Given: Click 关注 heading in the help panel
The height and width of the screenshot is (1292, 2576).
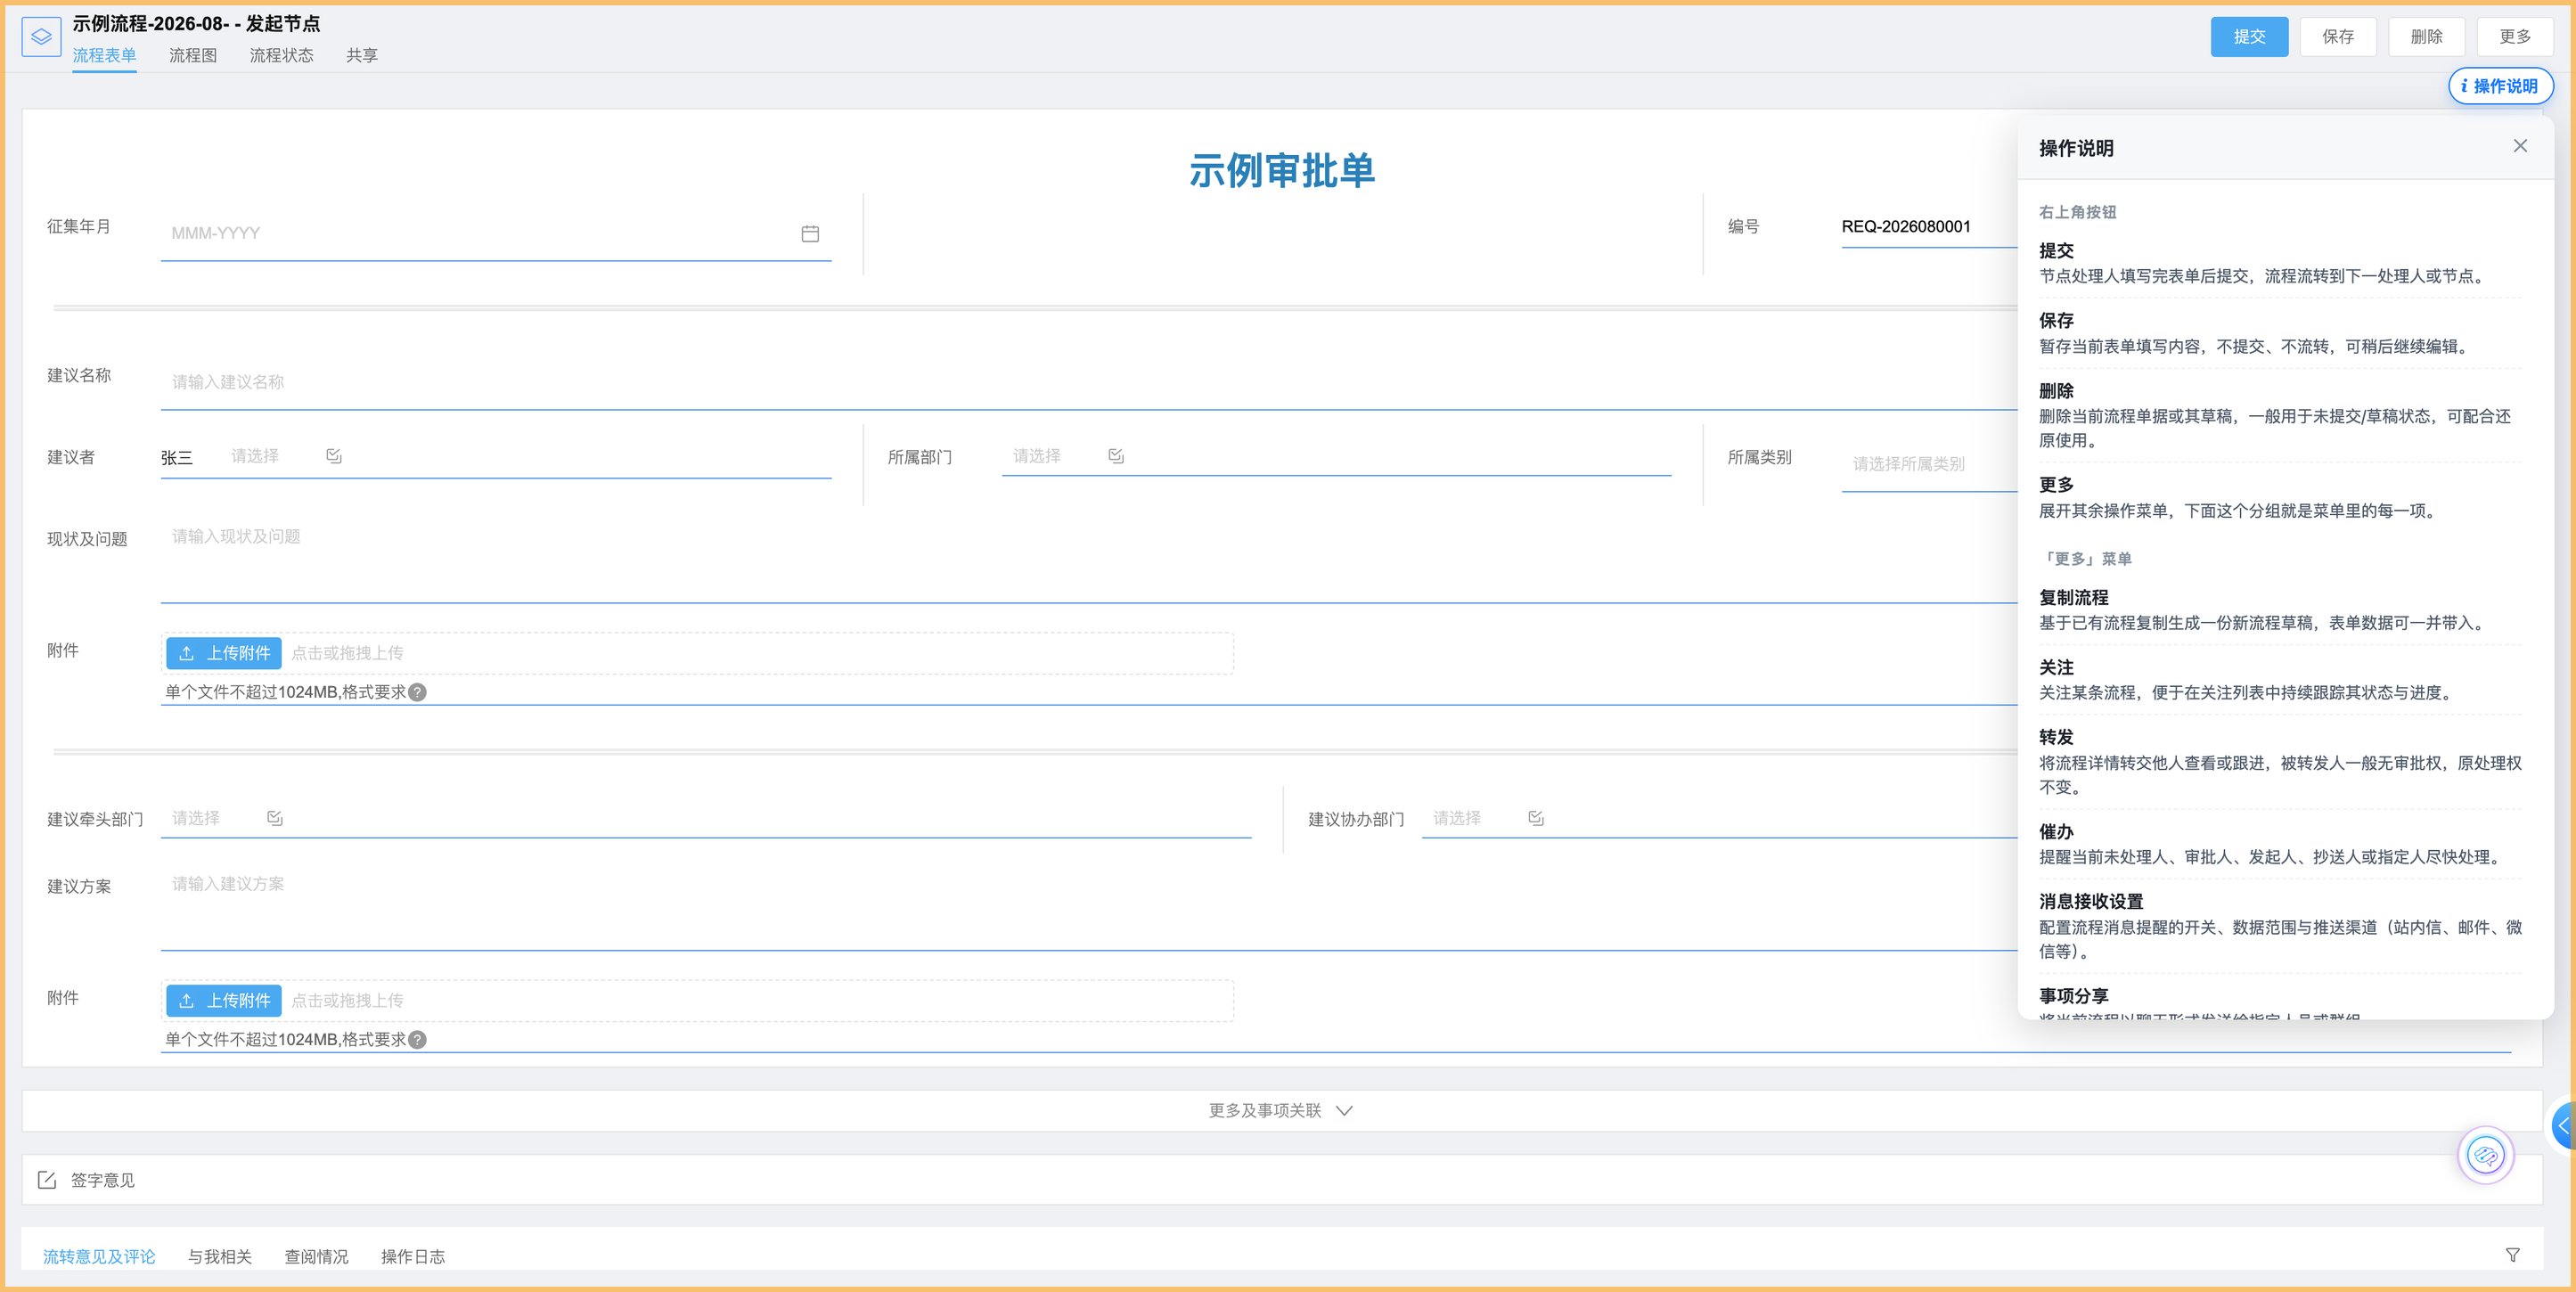Looking at the screenshot, I should click(x=2056, y=667).
